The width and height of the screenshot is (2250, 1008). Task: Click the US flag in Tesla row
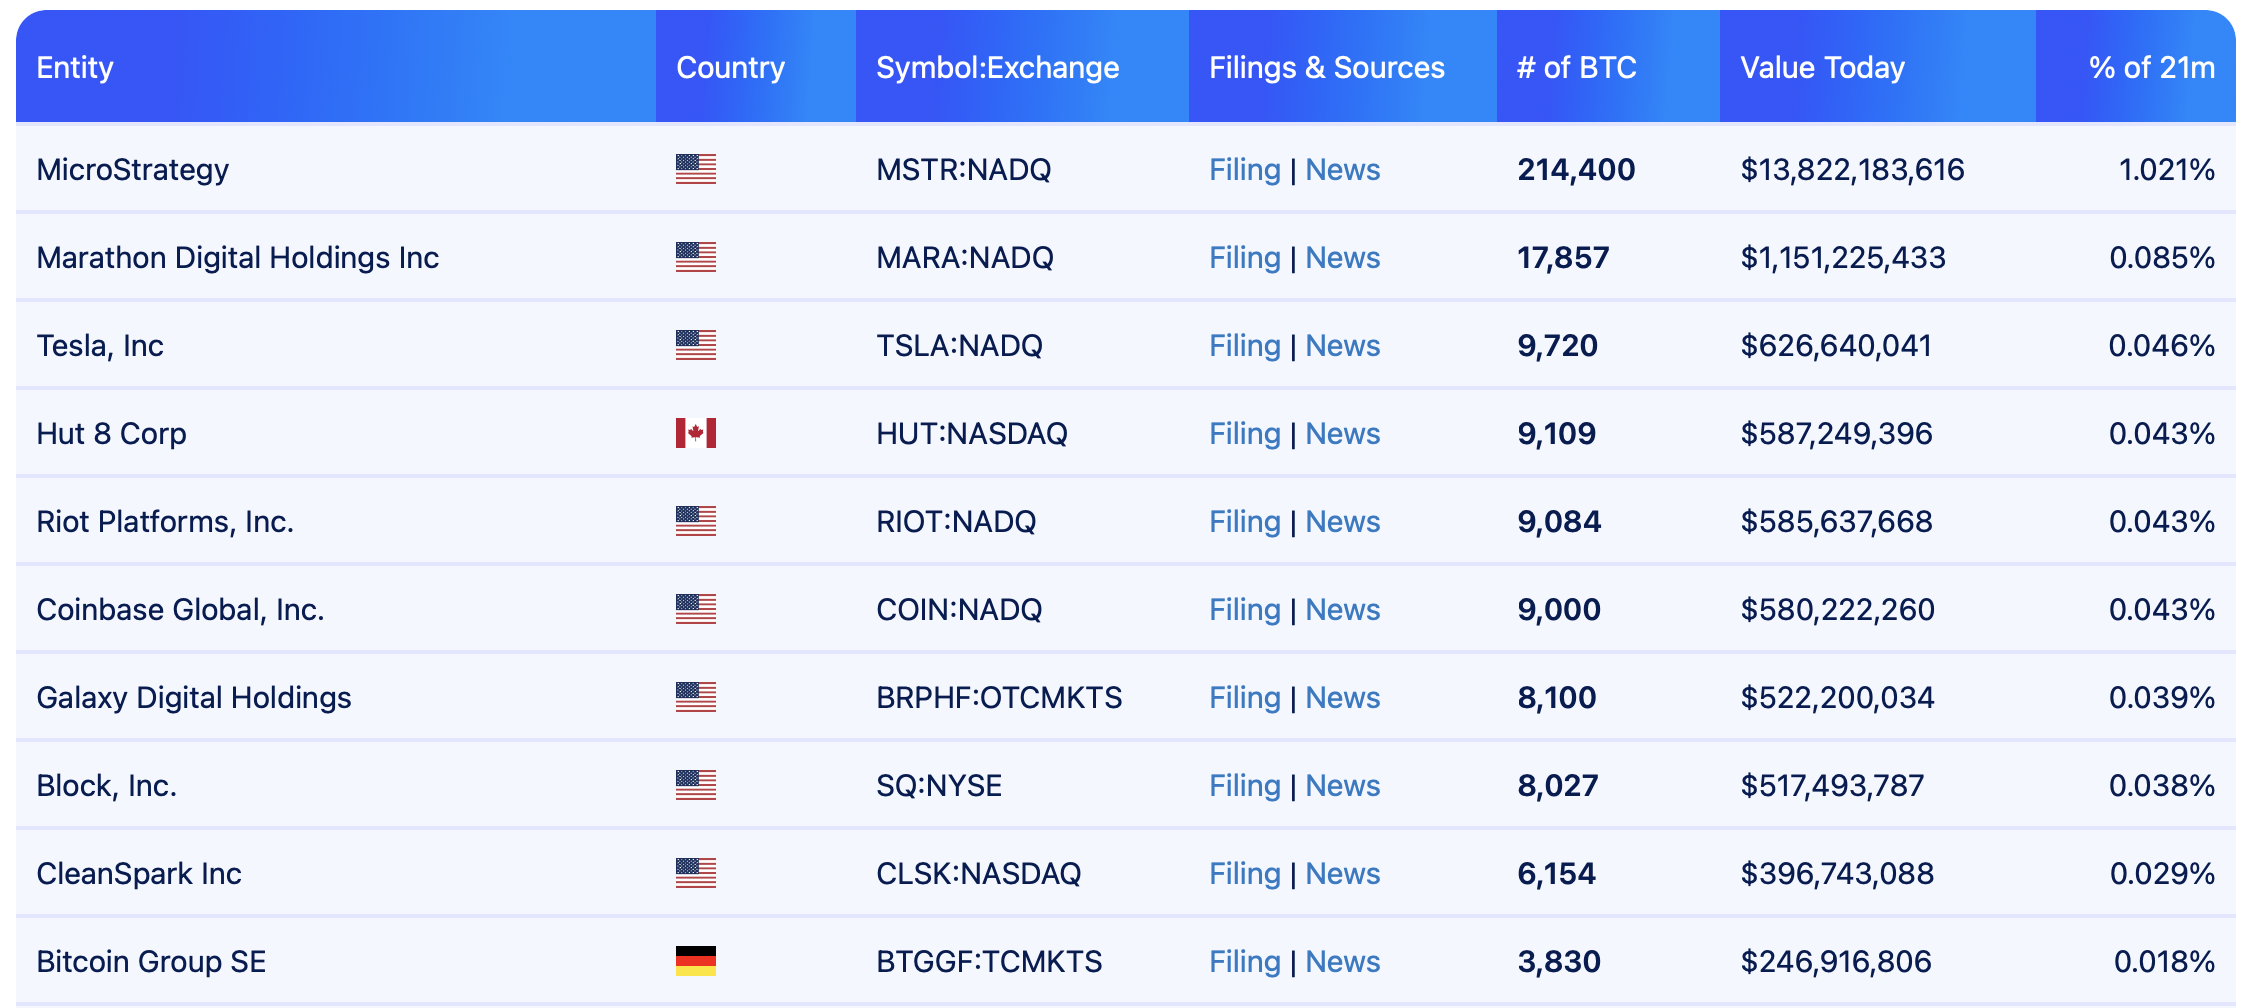695,345
